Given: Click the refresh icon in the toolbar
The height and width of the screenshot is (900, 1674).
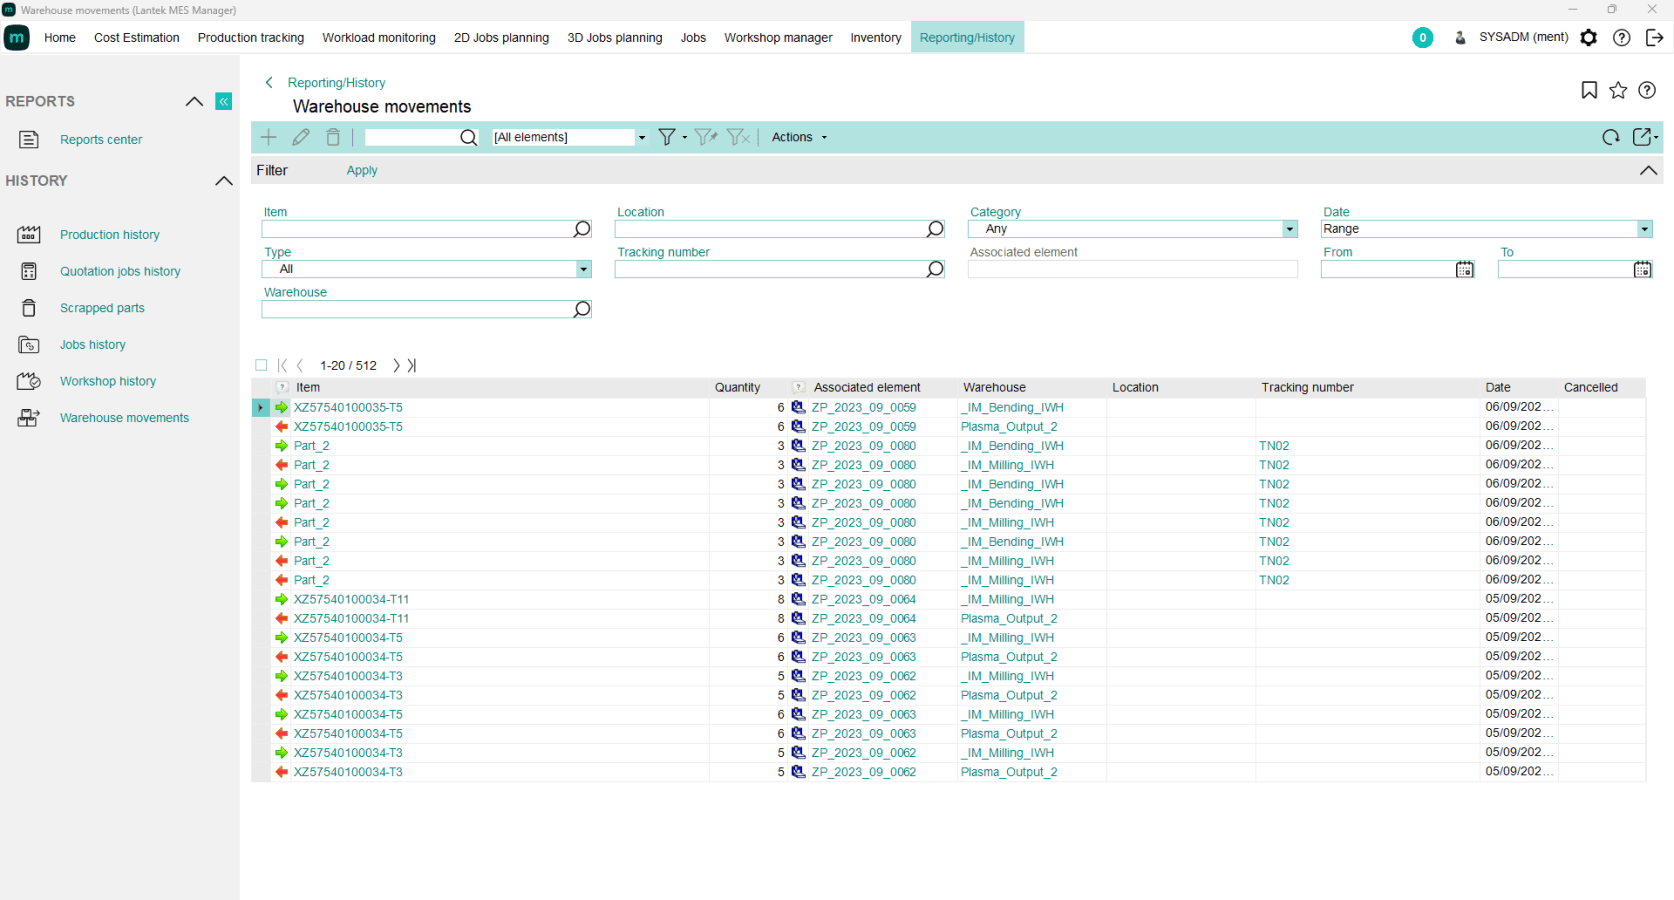Looking at the screenshot, I should (x=1610, y=137).
